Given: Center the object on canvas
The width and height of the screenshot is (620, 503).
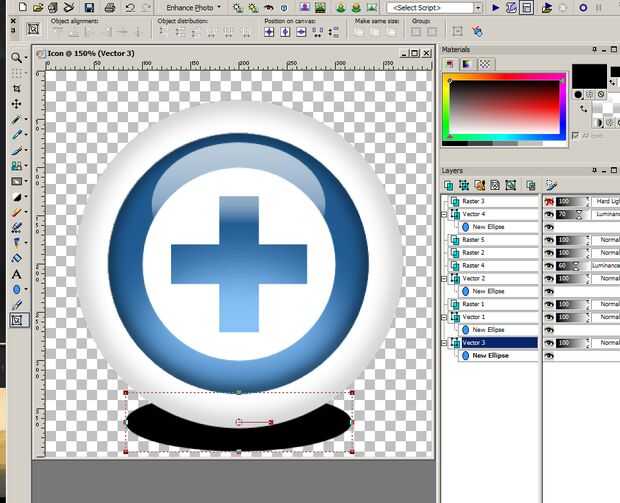Looking at the screenshot, I should pyautogui.click(x=269, y=32).
